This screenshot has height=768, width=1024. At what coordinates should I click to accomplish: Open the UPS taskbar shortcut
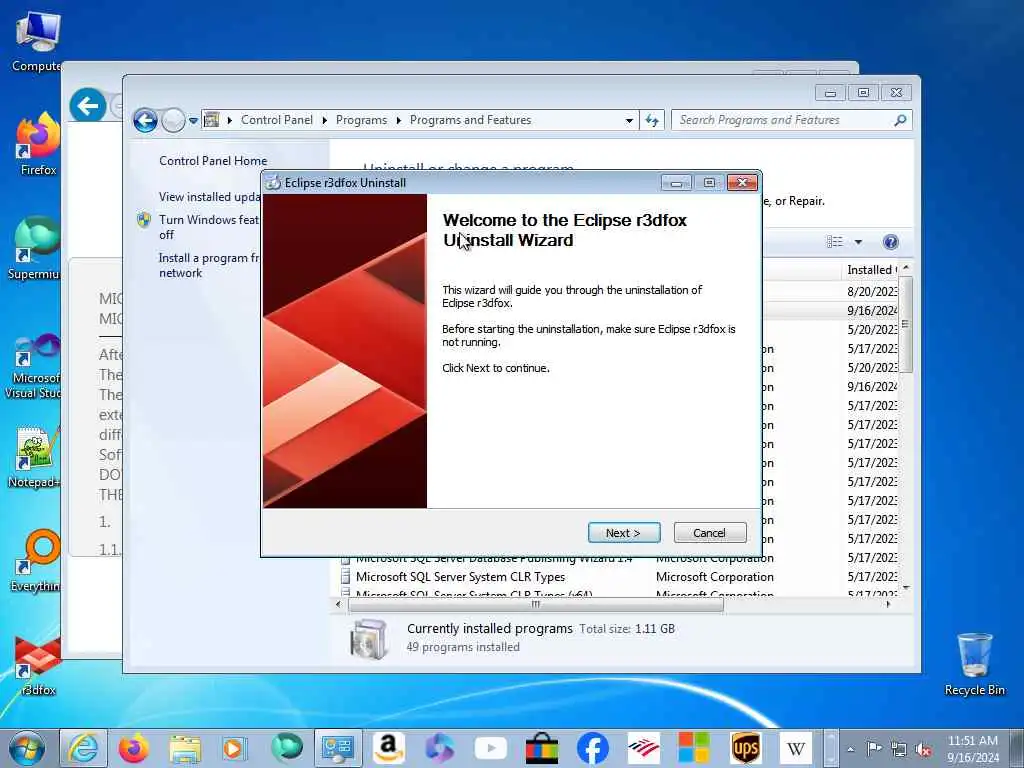coord(745,748)
